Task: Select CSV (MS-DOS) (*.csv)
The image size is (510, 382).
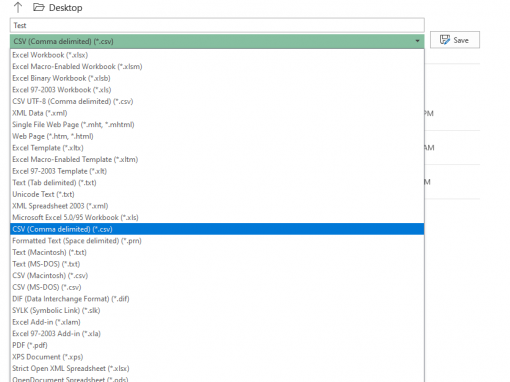Action: [217, 287]
